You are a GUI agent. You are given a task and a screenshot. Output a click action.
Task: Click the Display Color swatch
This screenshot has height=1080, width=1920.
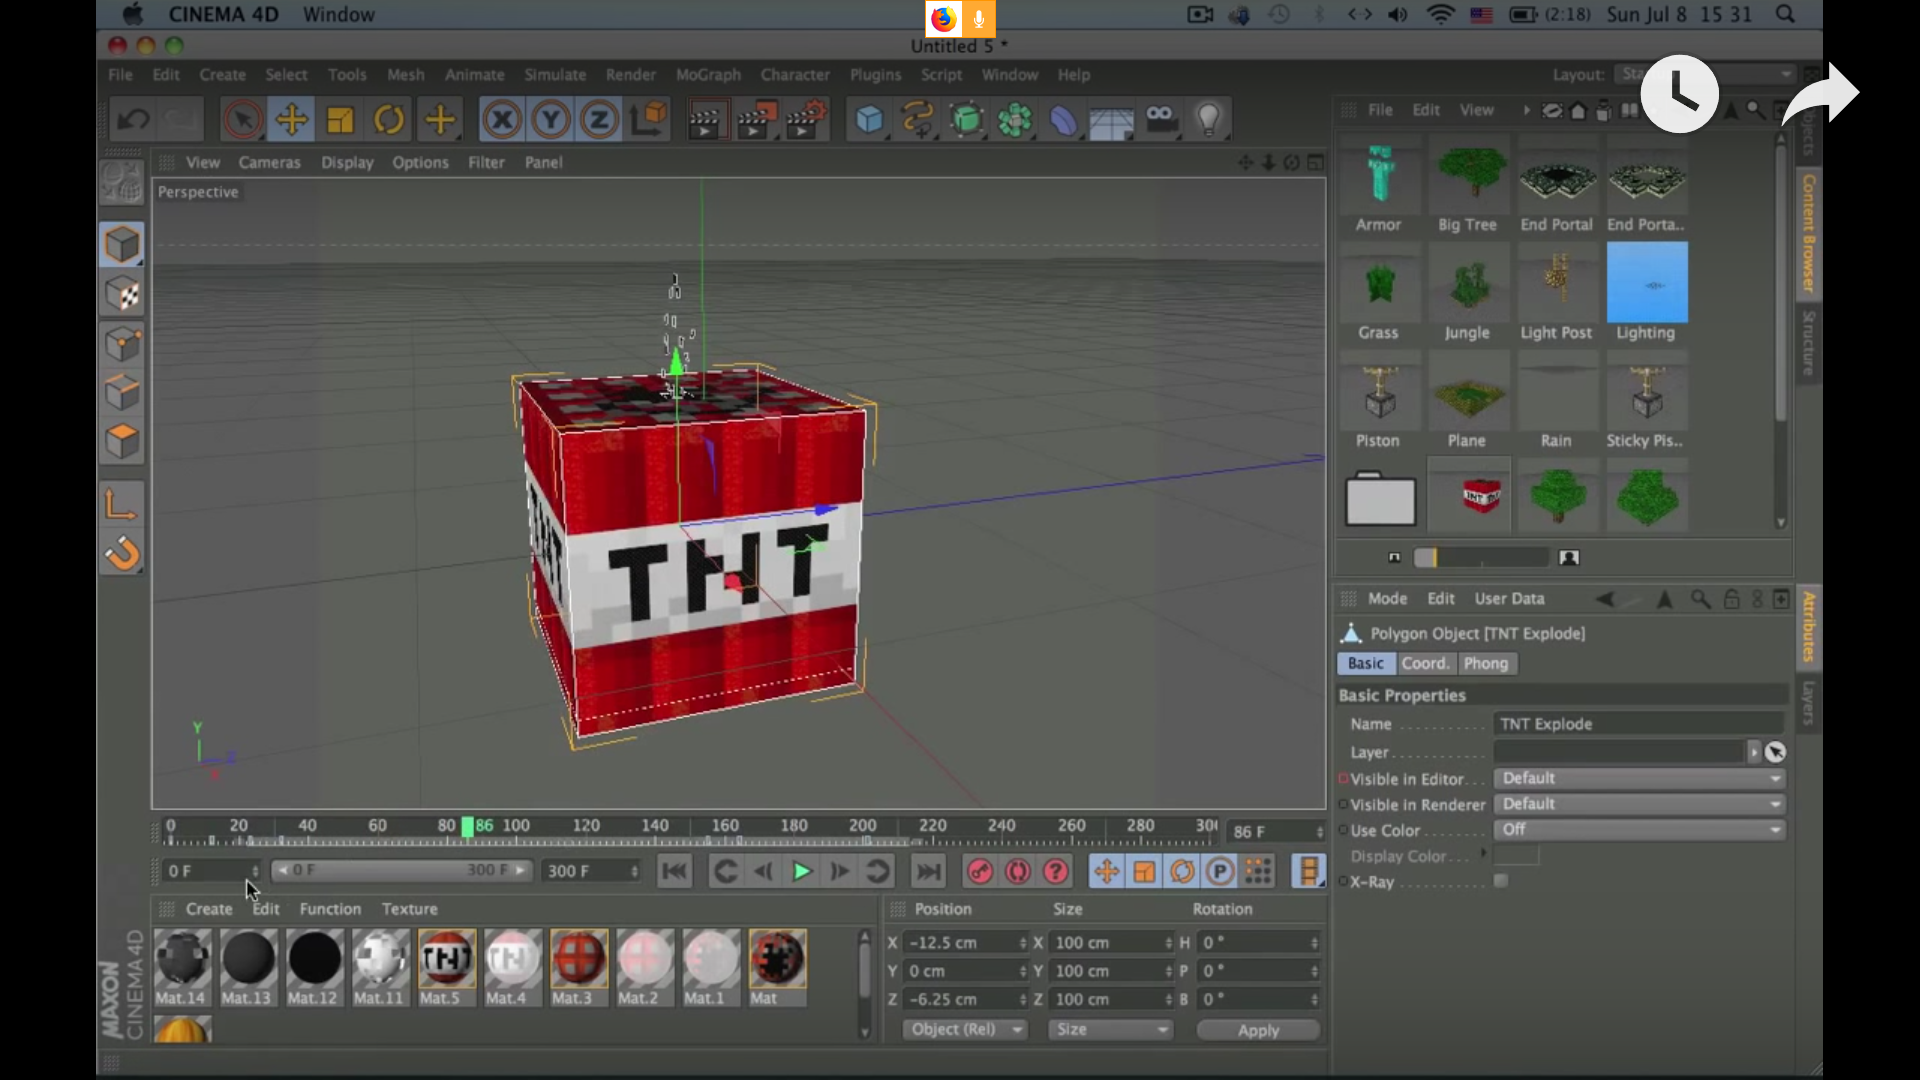pyautogui.click(x=1517, y=856)
